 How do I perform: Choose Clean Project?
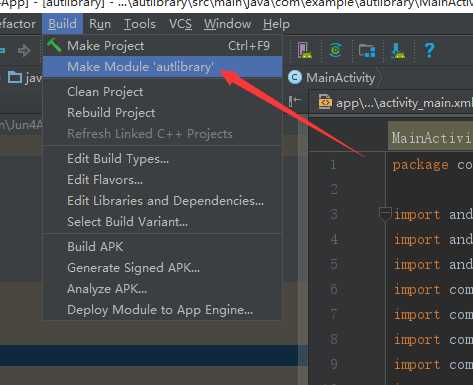163,92
